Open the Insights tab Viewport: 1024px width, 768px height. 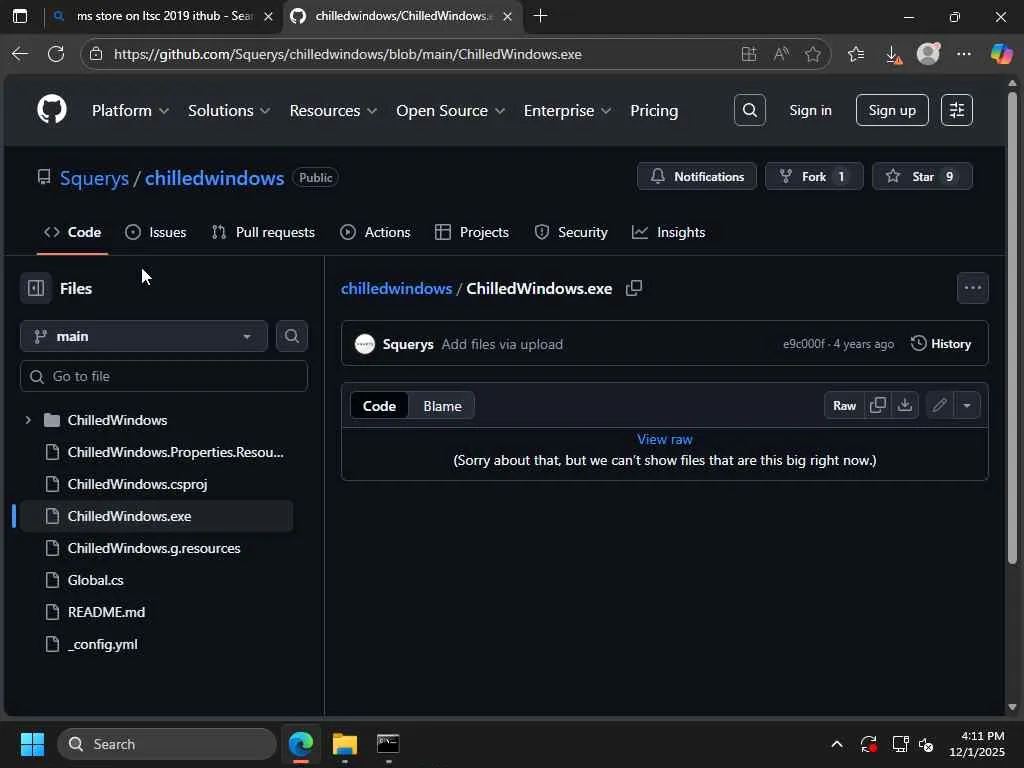[x=669, y=232]
